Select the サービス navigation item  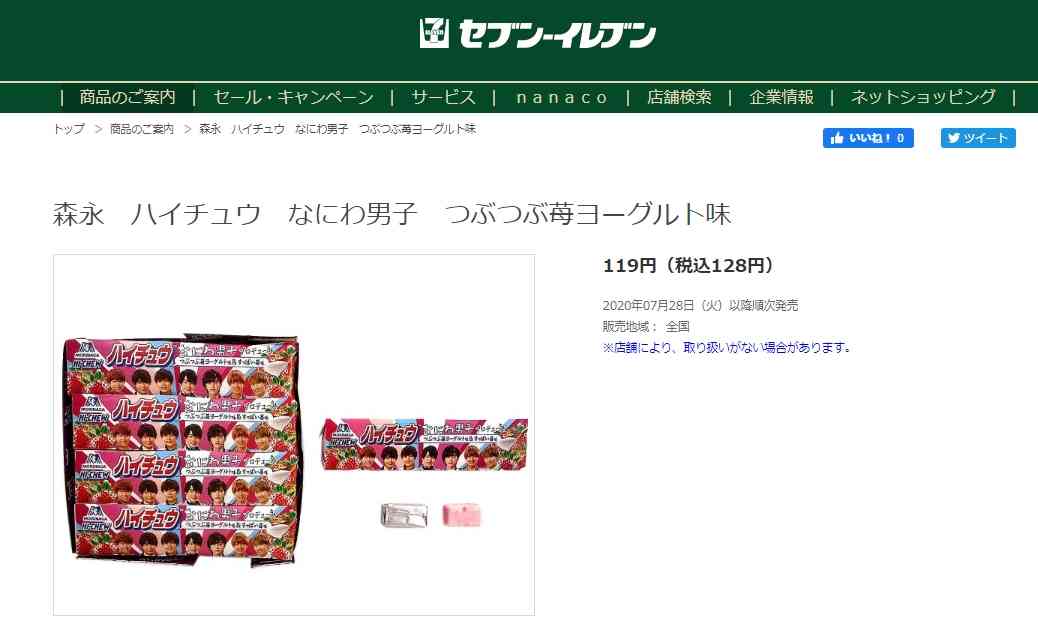click(443, 97)
